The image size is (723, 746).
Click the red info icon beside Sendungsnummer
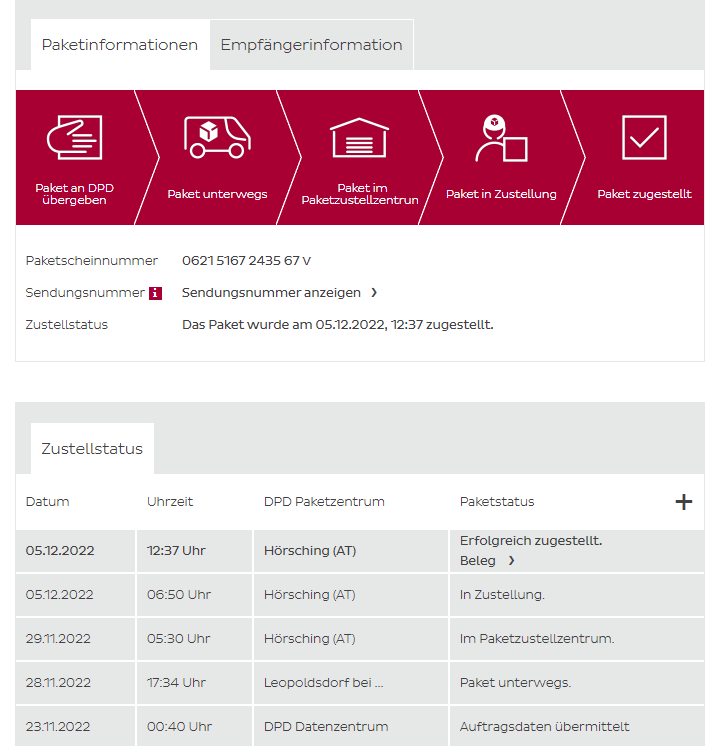tap(155, 293)
